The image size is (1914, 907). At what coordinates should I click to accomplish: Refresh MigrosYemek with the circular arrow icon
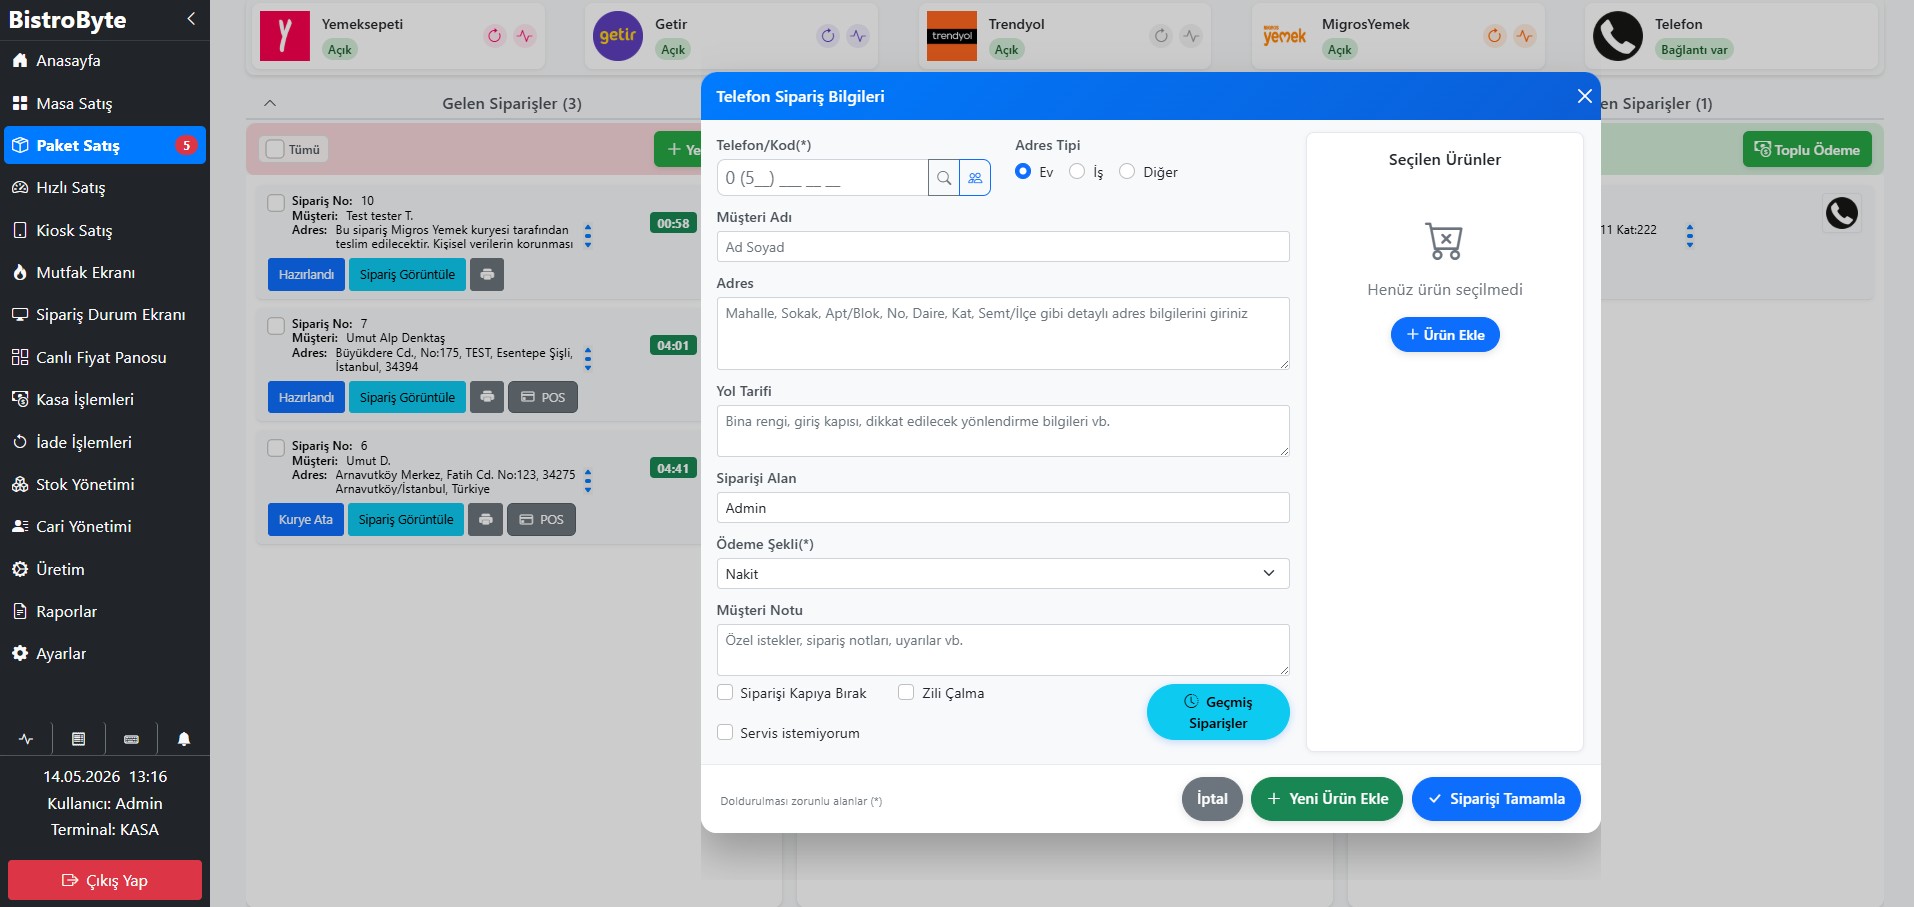pyautogui.click(x=1494, y=36)
